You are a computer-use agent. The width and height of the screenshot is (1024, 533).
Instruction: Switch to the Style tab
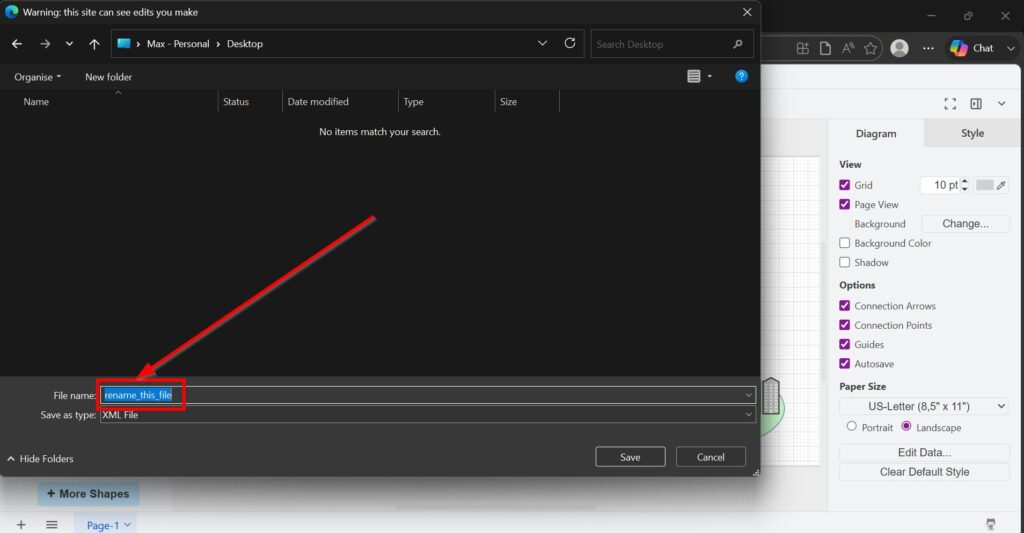click(972, 133)
